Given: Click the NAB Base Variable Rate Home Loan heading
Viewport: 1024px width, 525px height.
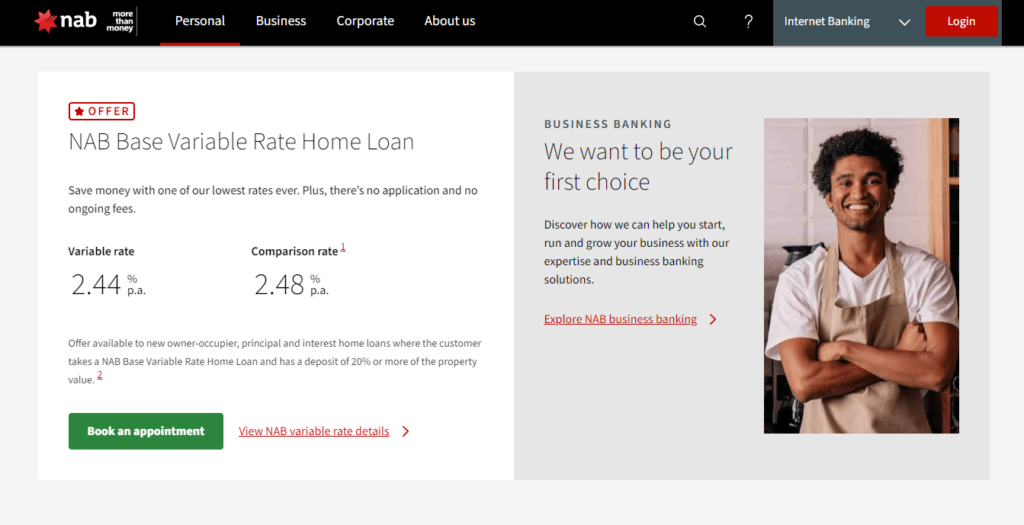Looking at the screenshot, I should point(241,142).
